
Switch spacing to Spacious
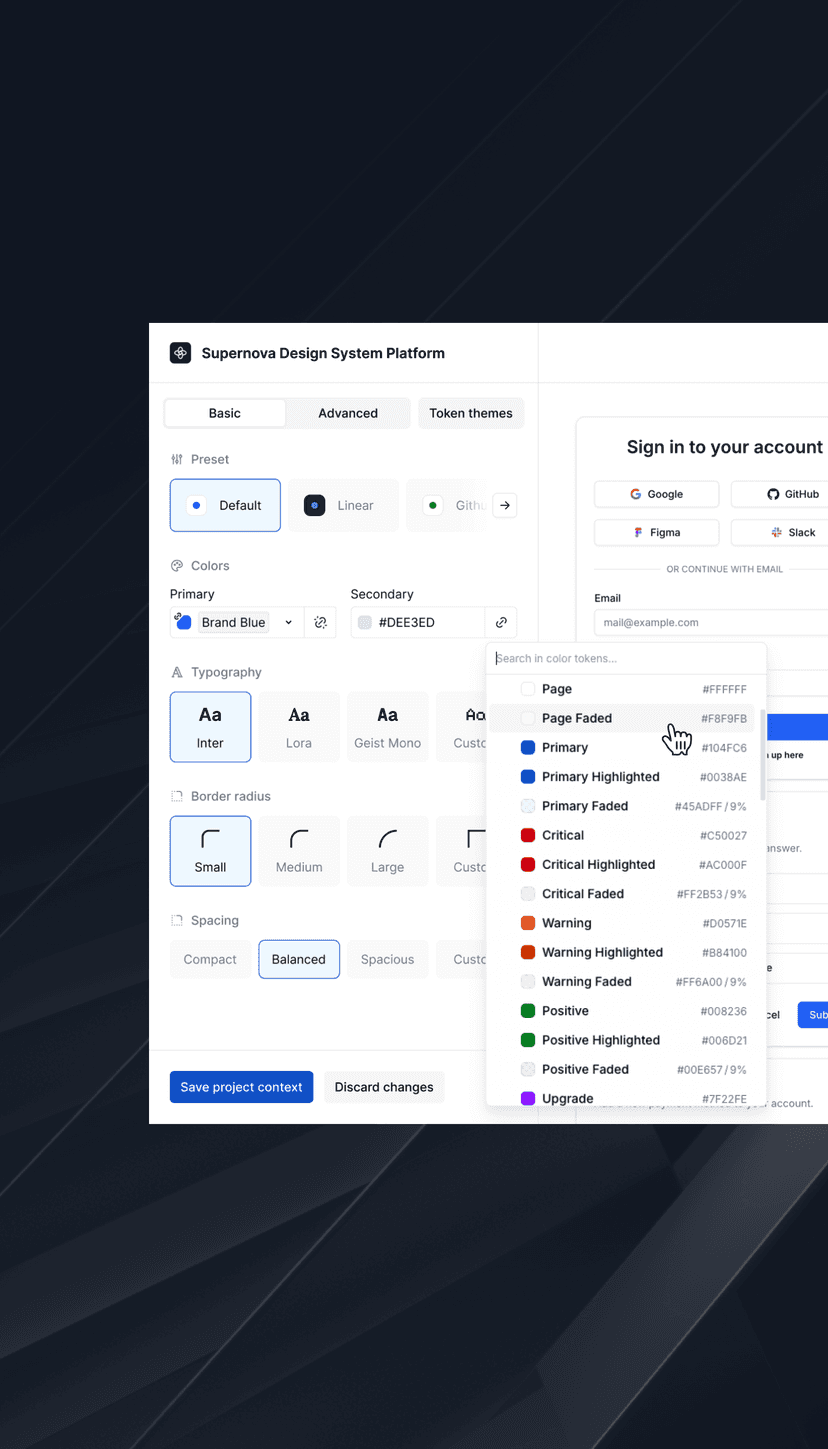[387, 959]
